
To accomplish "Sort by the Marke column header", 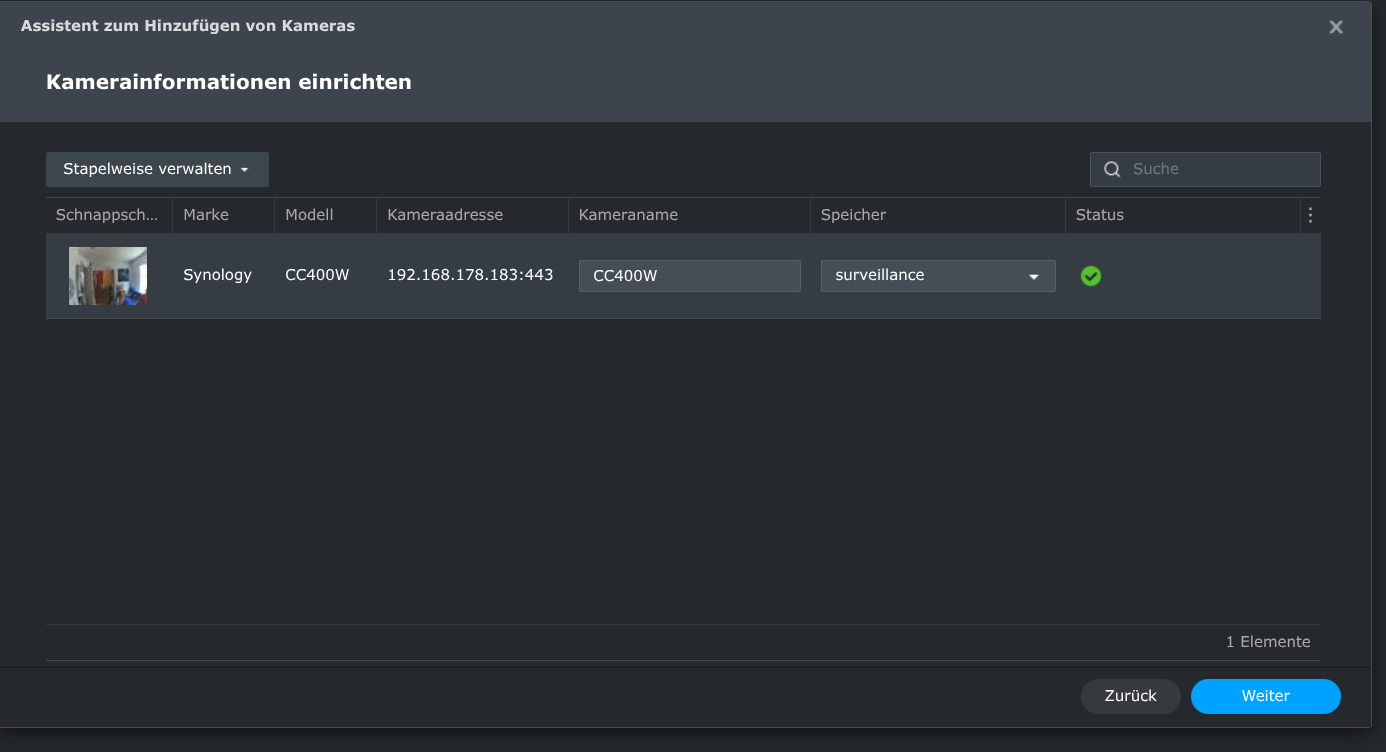I will click(x=206, y=215).
